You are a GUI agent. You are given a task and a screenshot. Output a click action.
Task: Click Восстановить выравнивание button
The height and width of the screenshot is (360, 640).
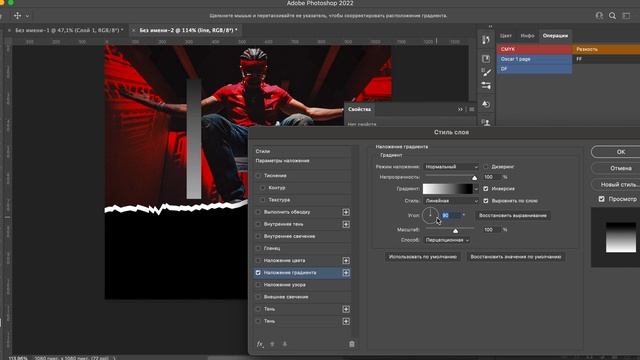pos(513,216)
